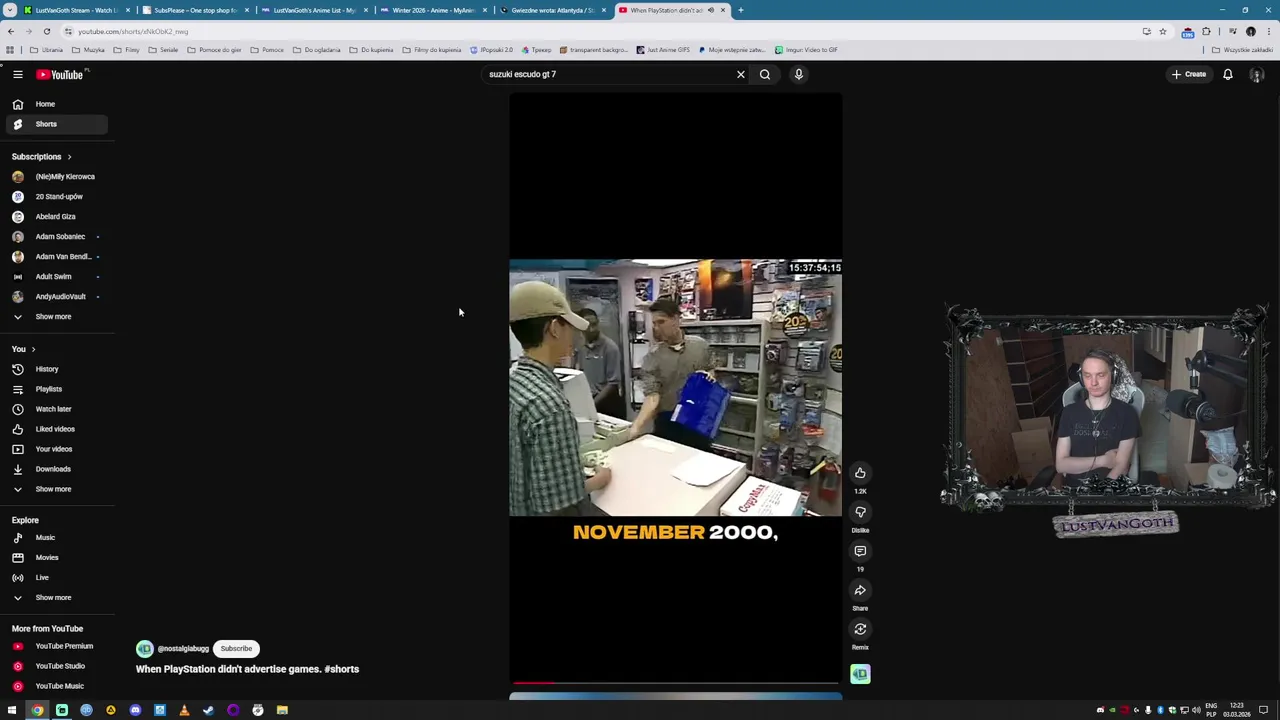Open the Adult Swim subscription

tap(56, 277)
